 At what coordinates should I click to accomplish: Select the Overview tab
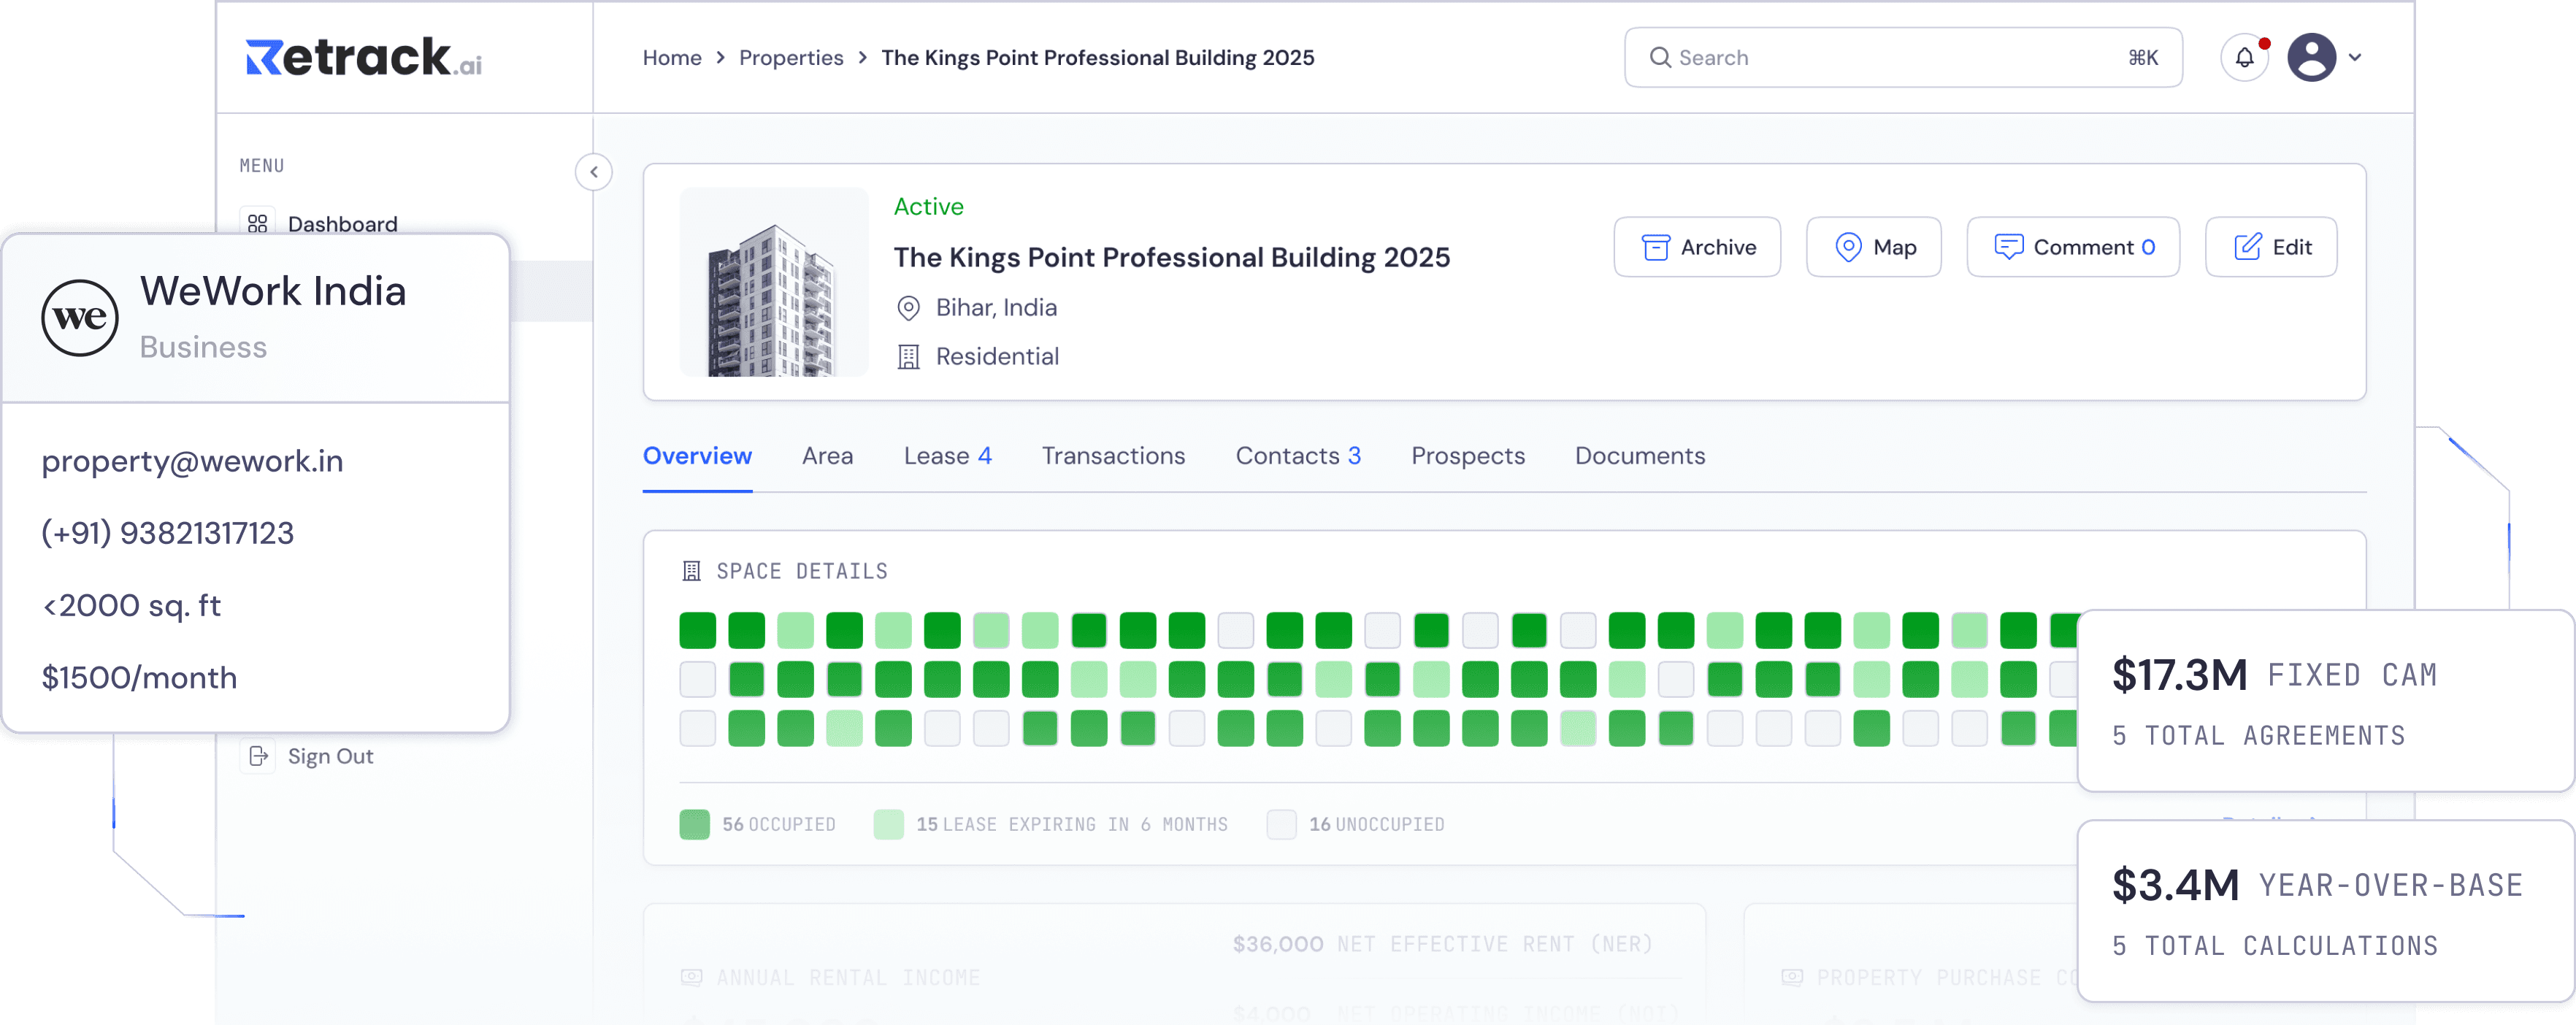click(x=697, y=456)
